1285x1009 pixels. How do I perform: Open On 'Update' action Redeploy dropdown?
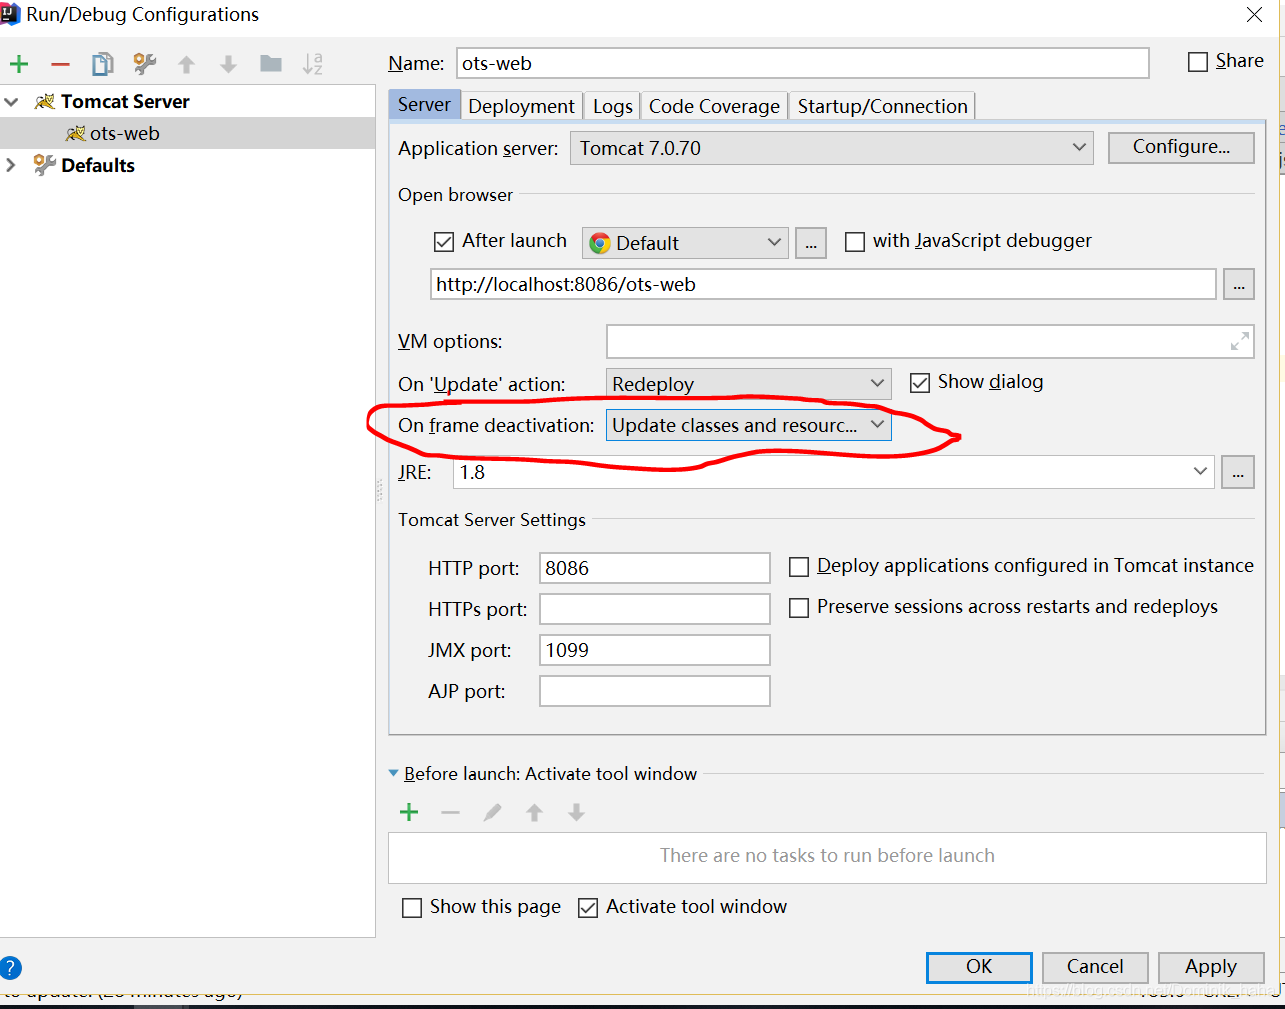click(x=748, y=384)
